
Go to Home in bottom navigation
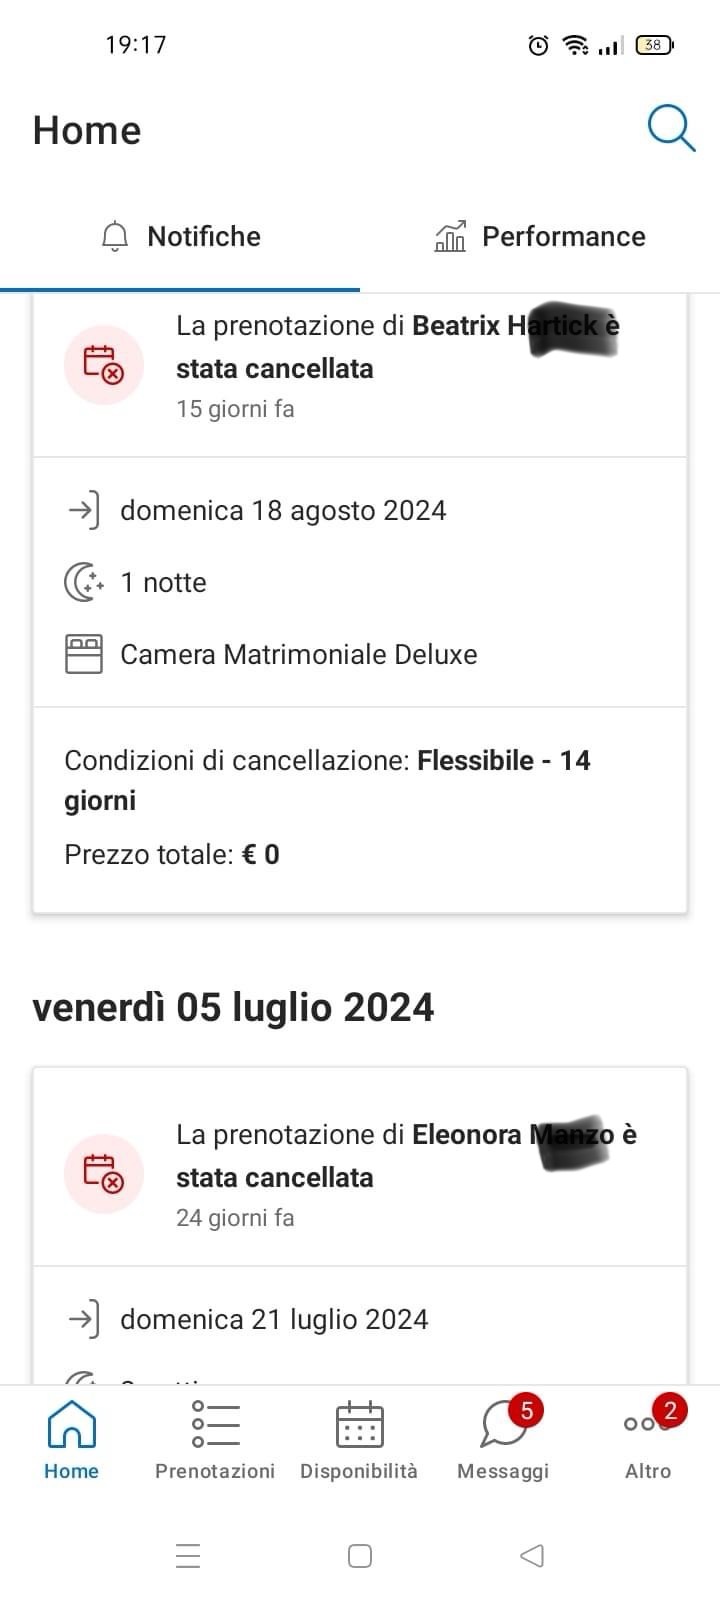(x=72, y=1440)
